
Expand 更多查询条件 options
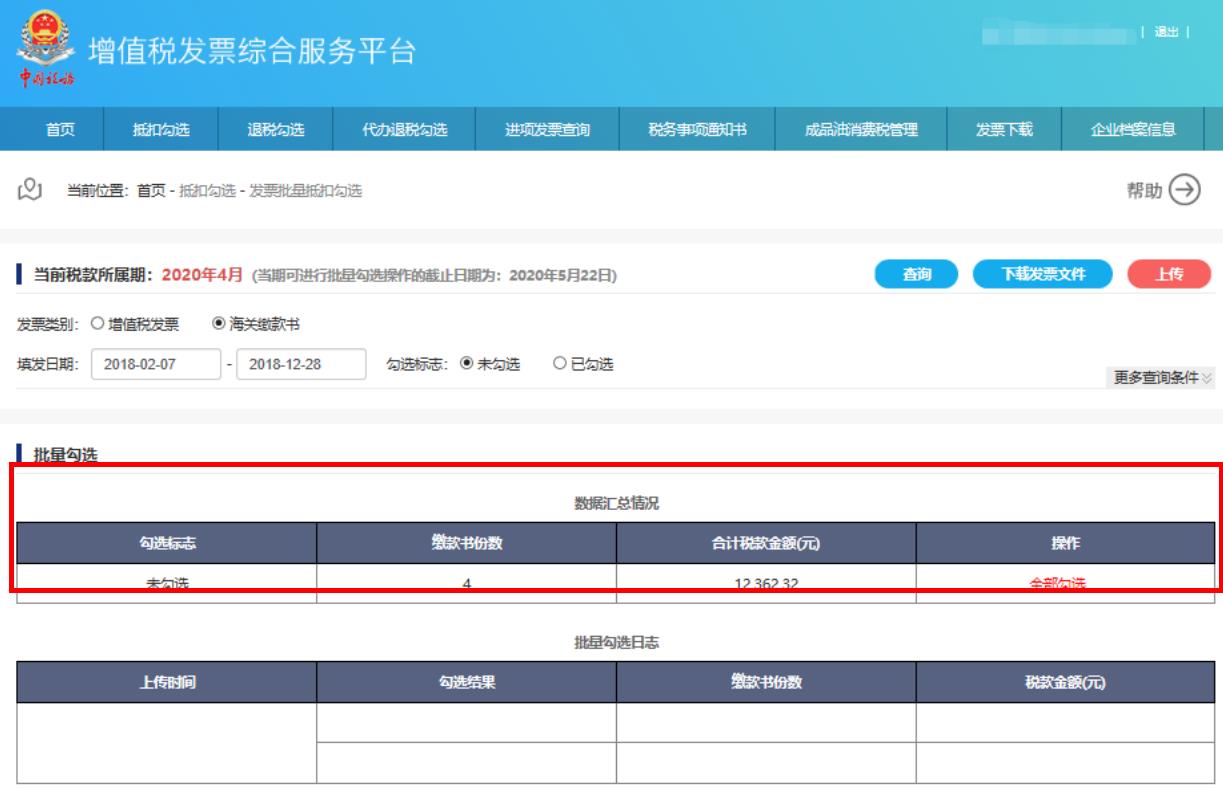click(x=1163, y=377)
